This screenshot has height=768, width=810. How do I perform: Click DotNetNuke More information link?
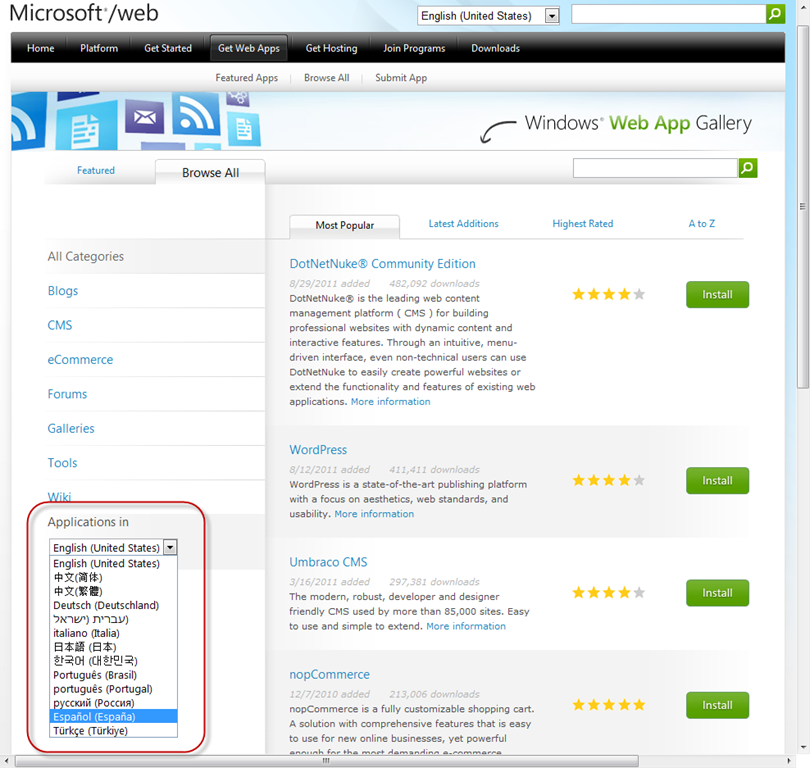391,402
